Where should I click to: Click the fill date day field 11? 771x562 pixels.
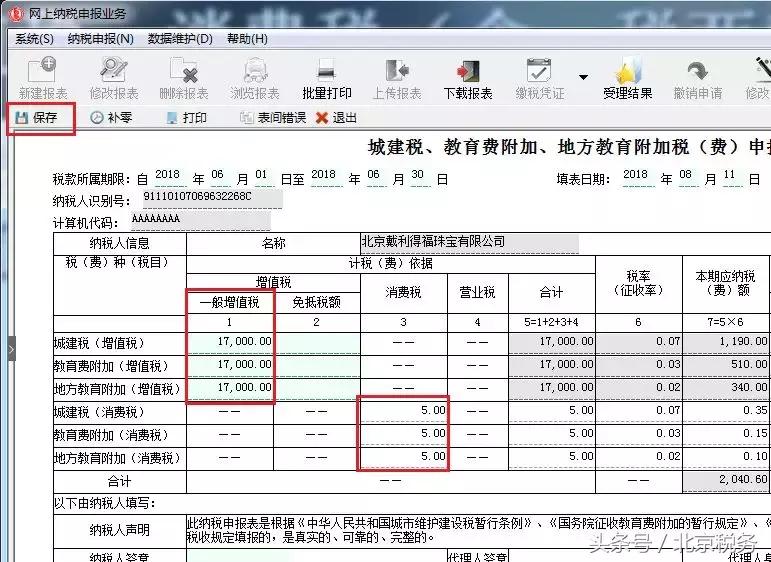point(732,177)
